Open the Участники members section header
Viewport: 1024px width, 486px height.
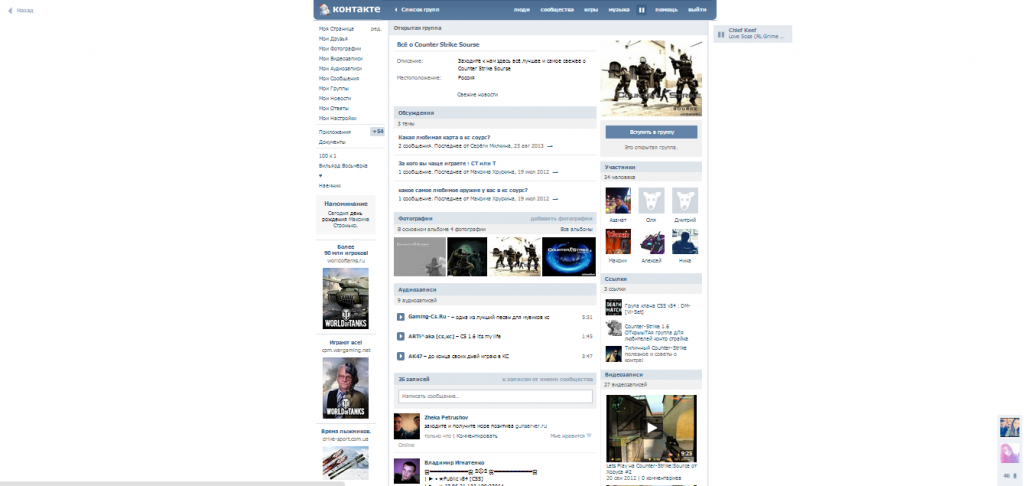coord(620,167)
